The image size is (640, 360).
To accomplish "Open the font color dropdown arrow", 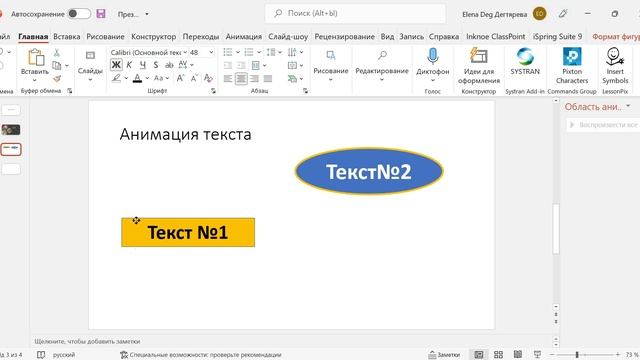I will click(147, 78).
